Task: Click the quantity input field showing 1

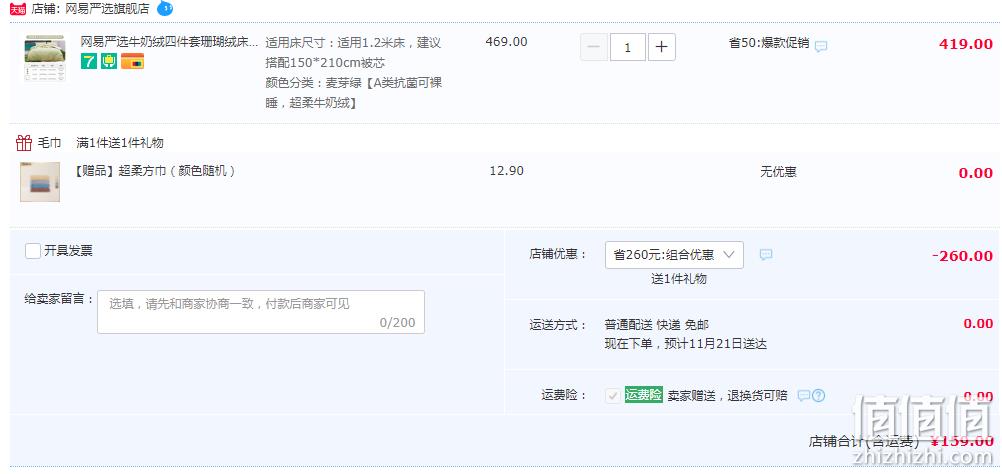Action: pyautogui.click(x=628, y=47)
